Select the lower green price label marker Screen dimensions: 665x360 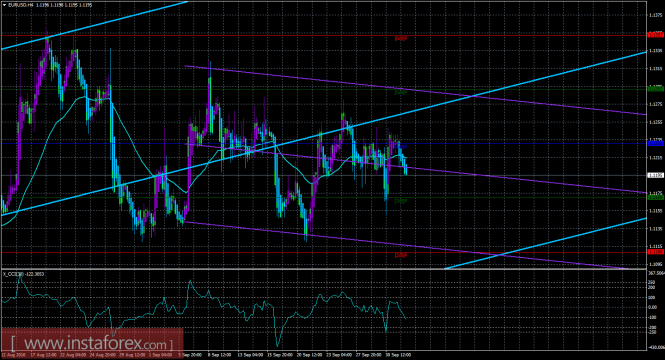tap(656, 197)
